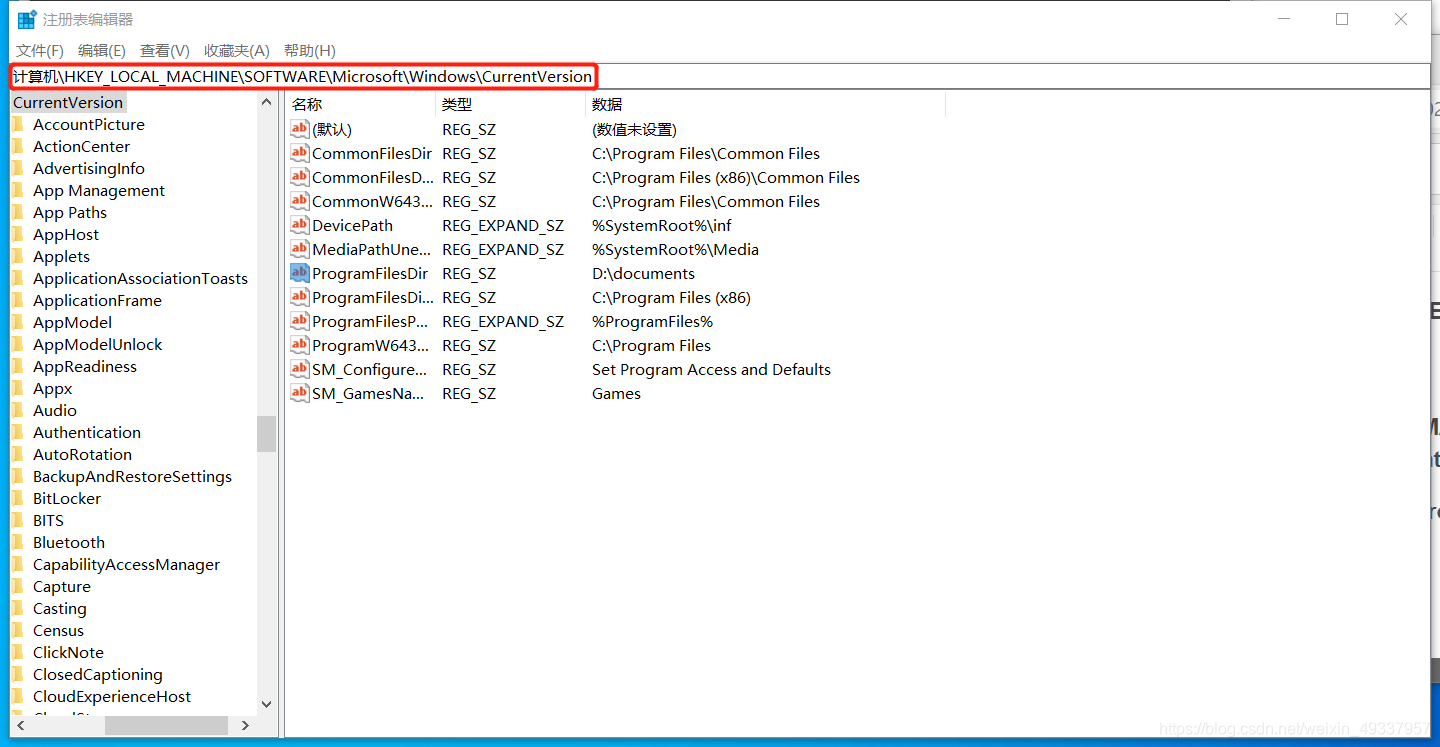Select the AppHost key
This screenshot has width=1440, height=747.
[66, 234]
